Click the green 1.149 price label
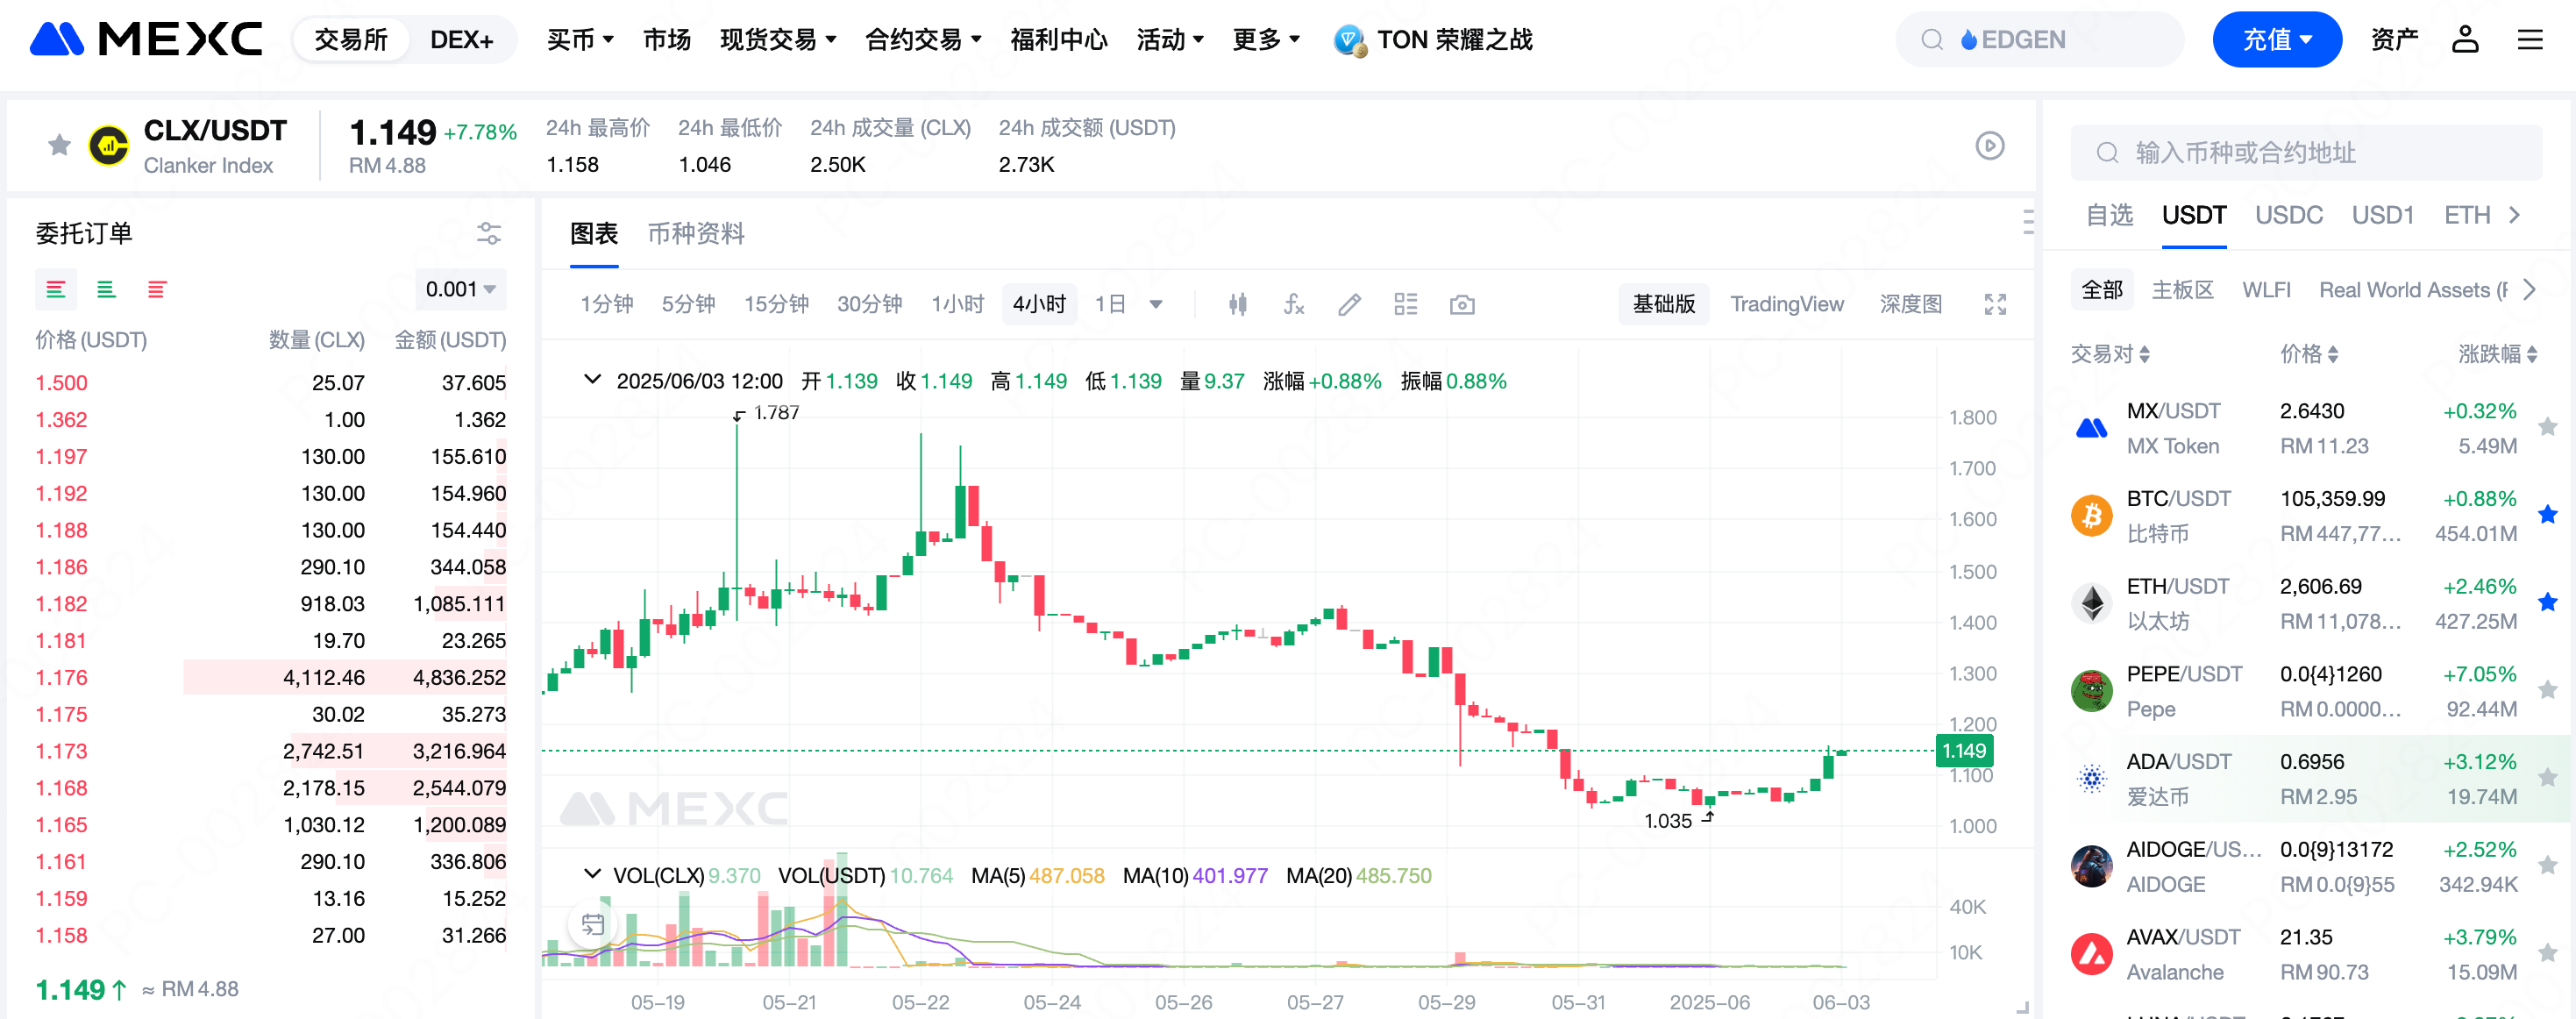The width and height of the screenshot is (2576, 1019). tap(1963, 750)
